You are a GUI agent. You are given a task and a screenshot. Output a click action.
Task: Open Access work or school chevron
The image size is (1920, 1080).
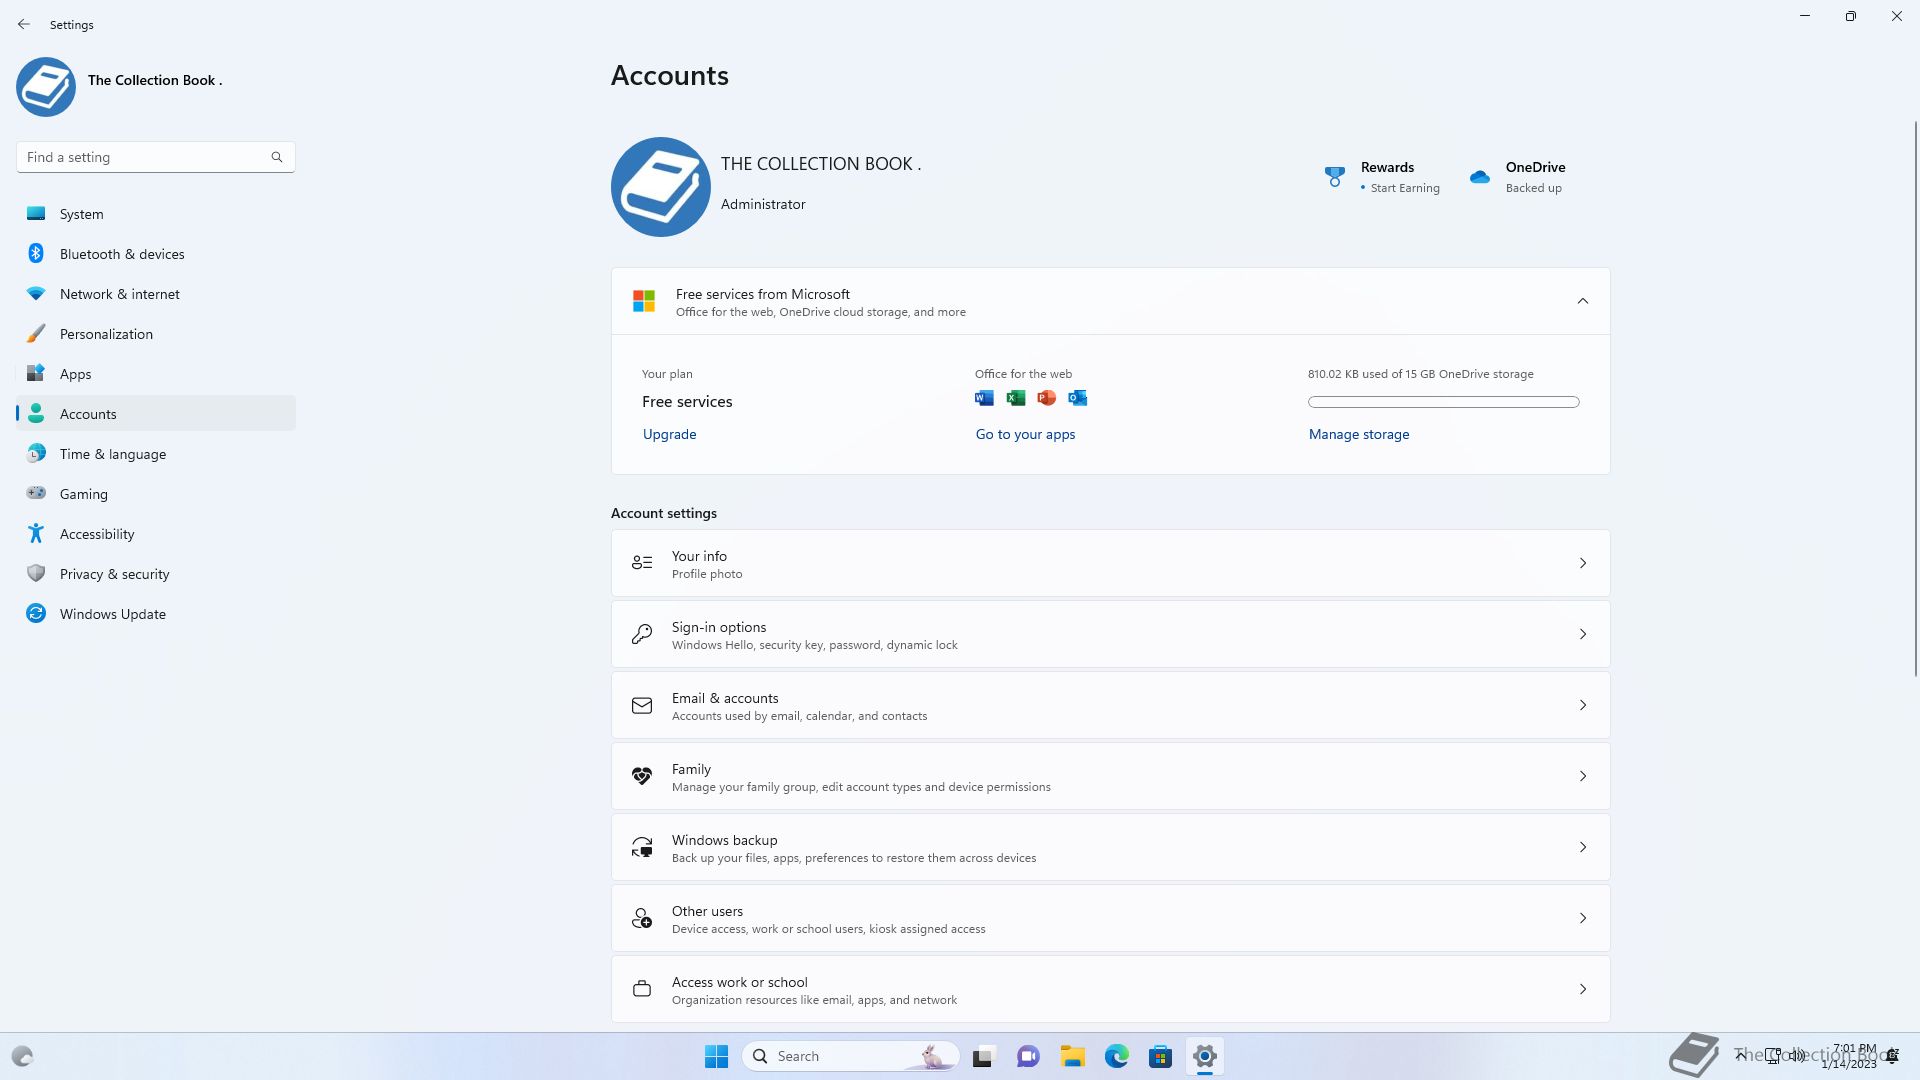1582,989
